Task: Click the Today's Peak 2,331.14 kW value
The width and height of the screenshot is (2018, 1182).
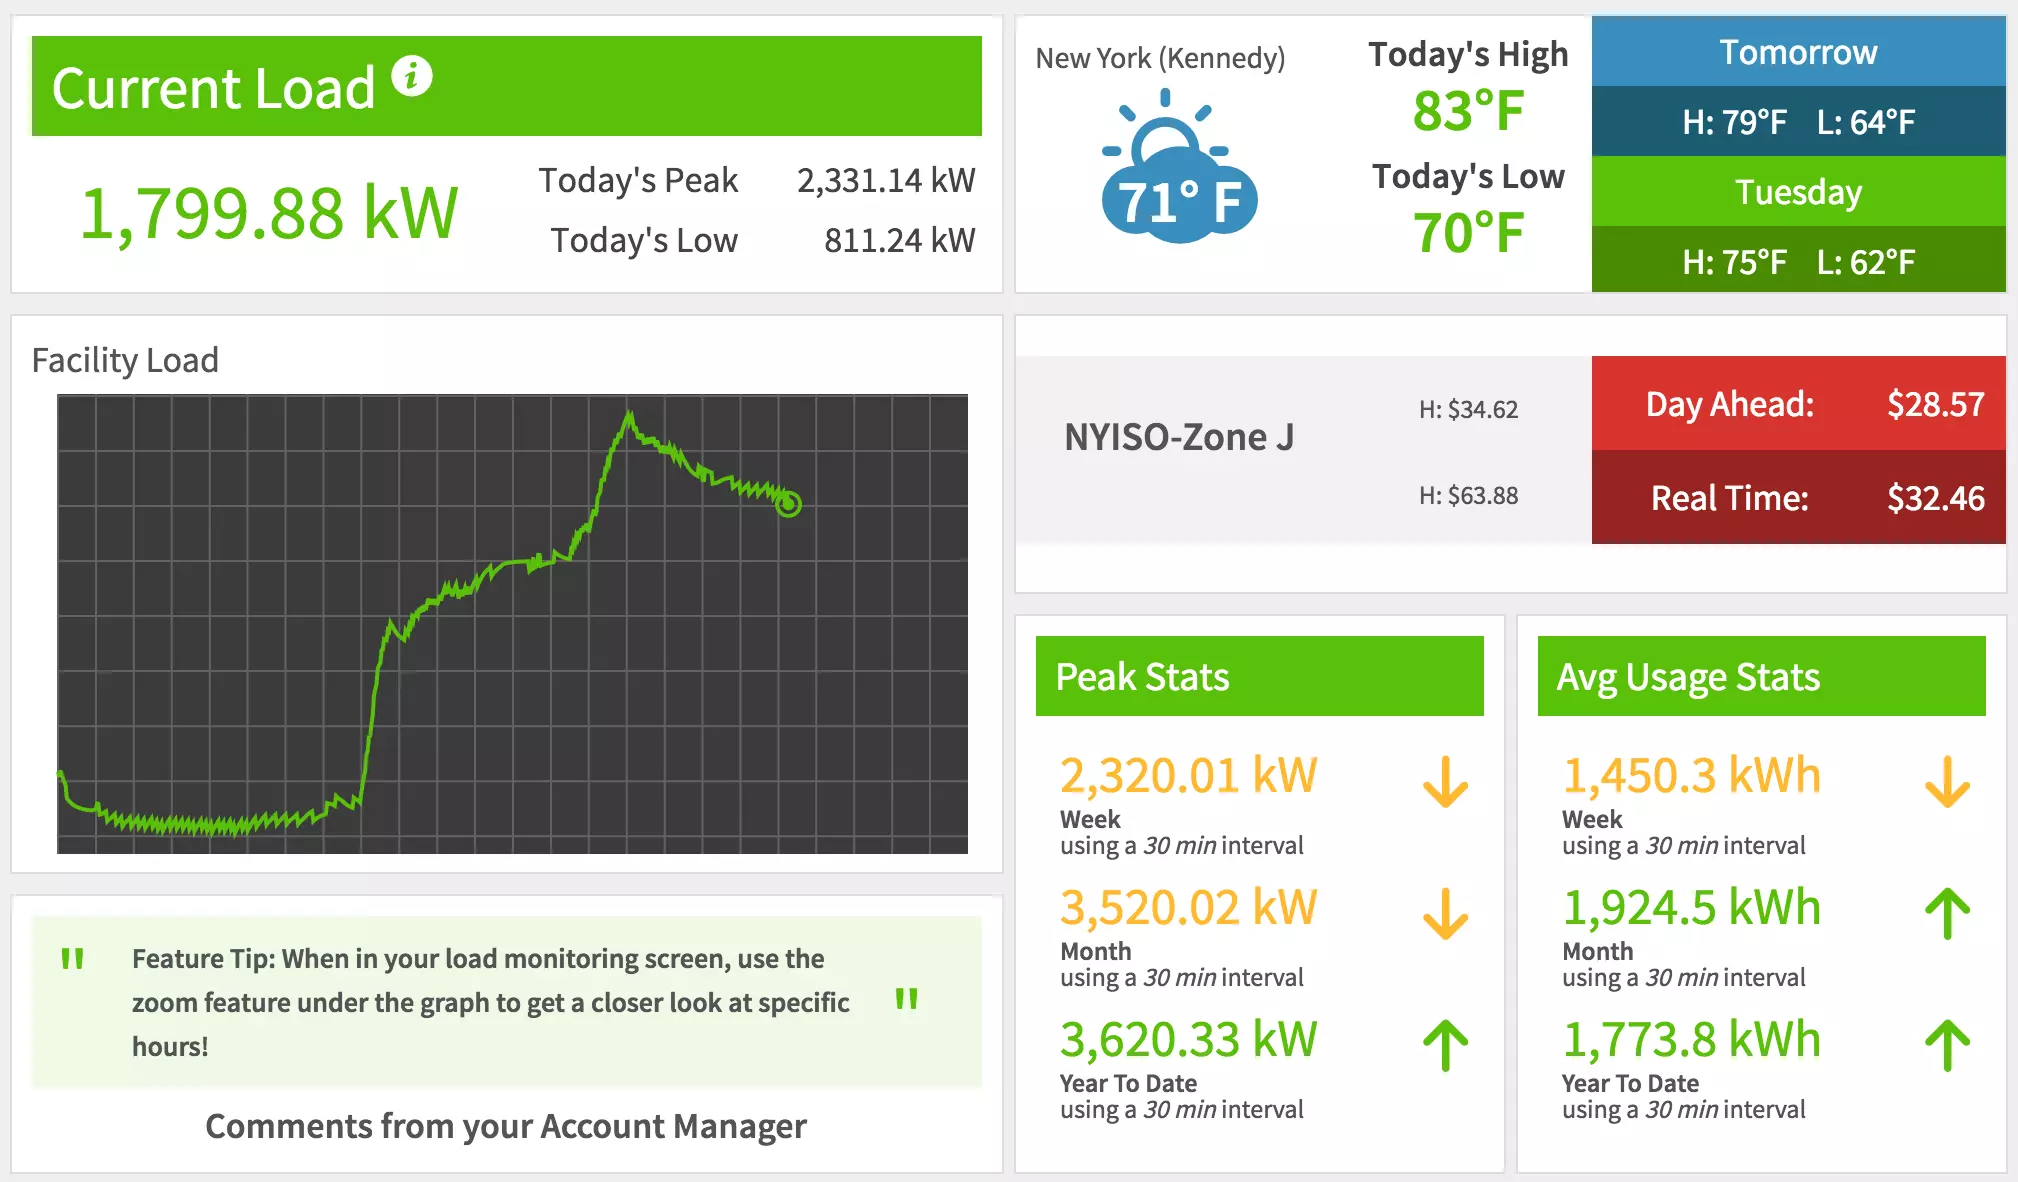Action: click(885, 180)
